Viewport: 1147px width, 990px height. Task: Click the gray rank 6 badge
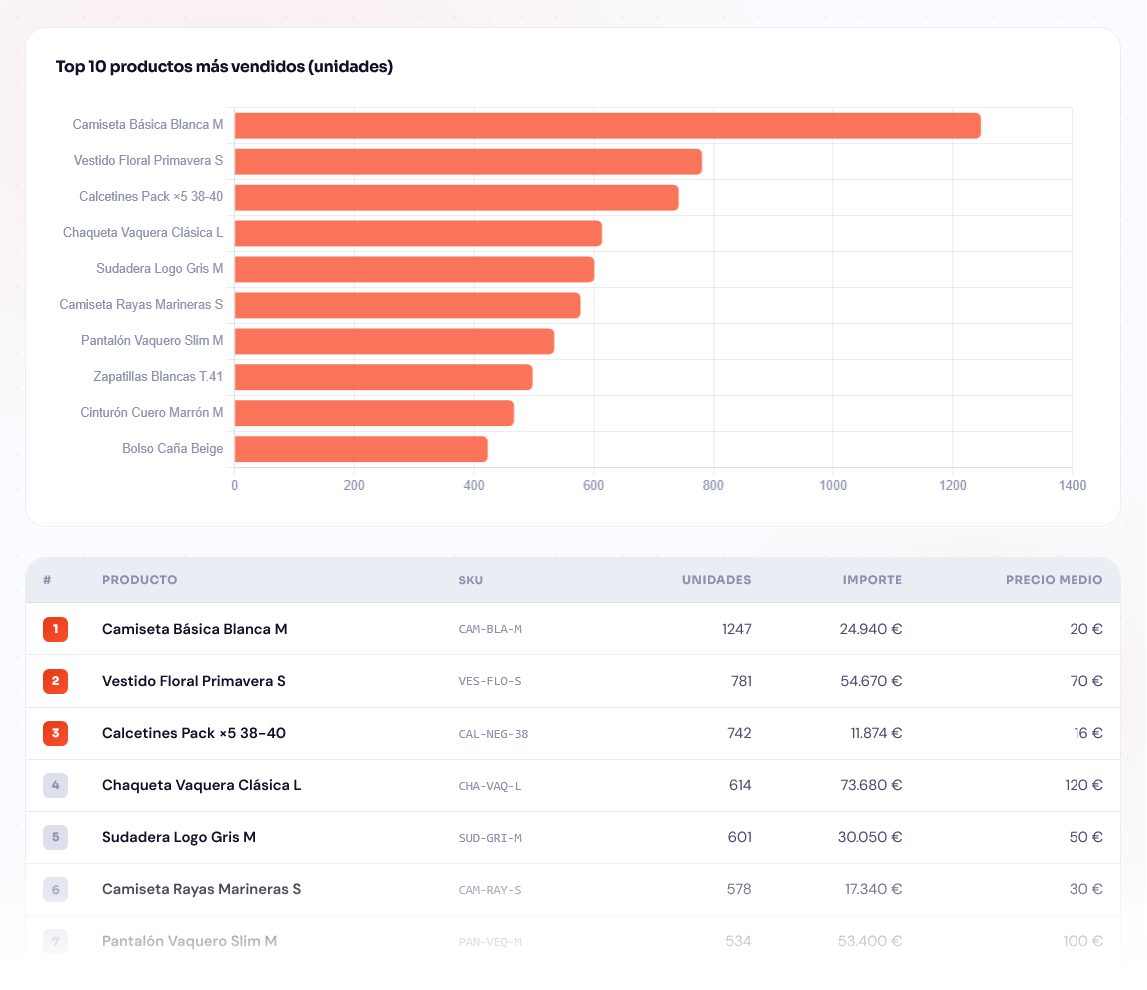[55, 889]
